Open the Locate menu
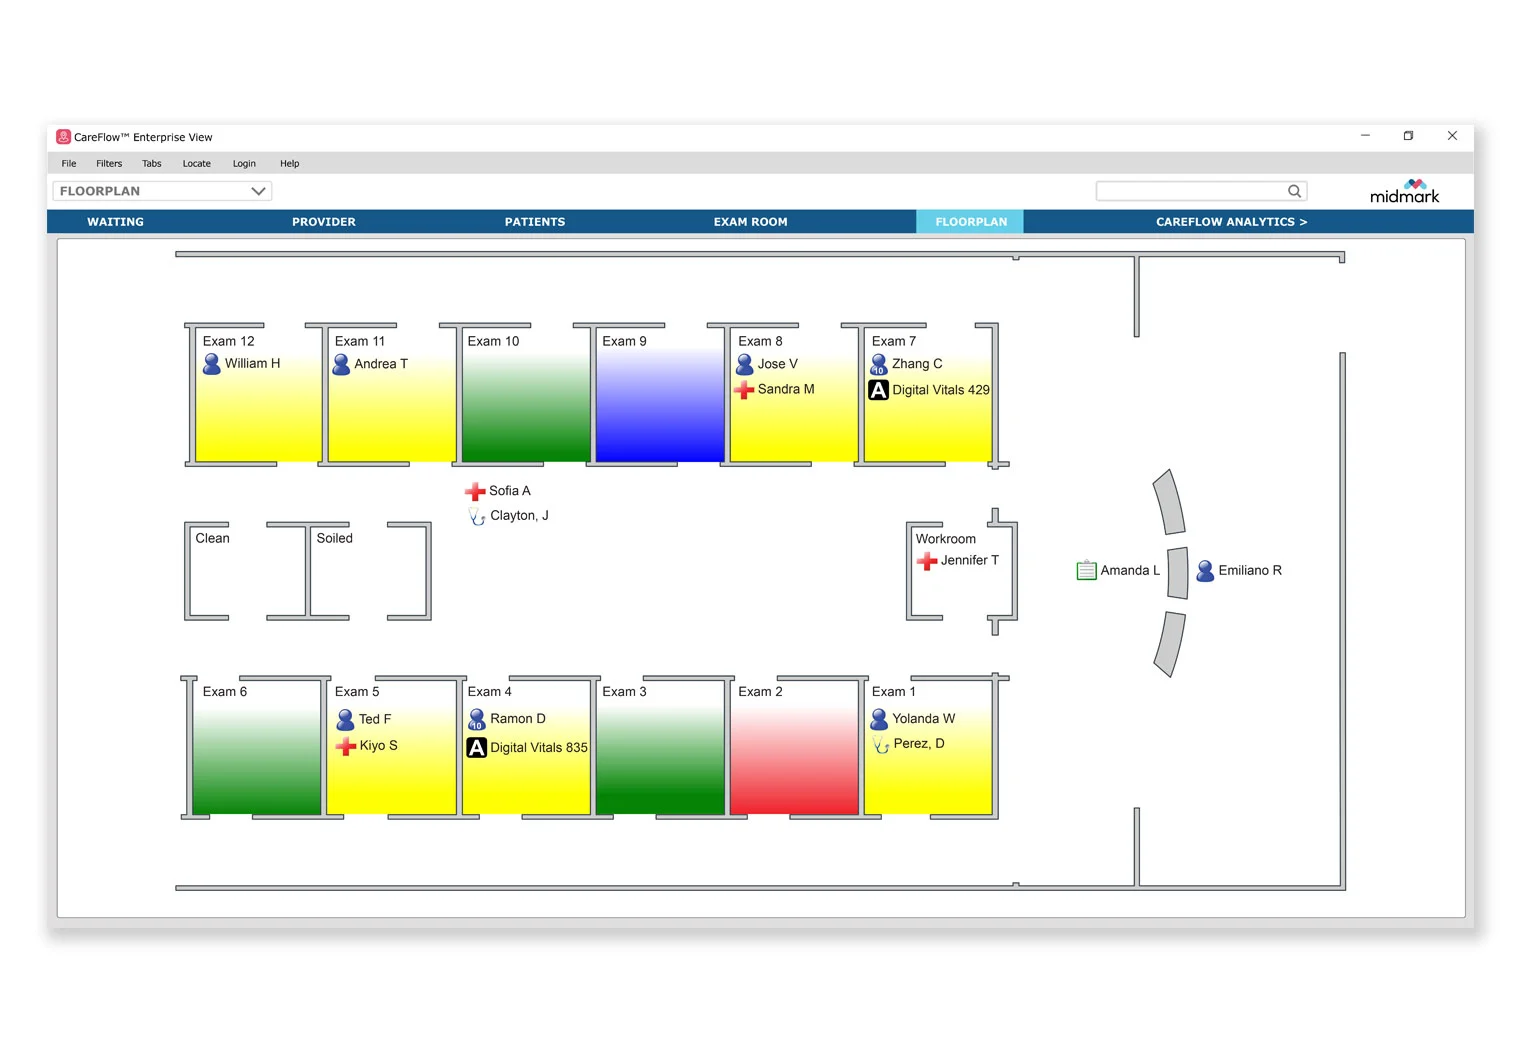The width and height of the screenshot is (1521, 1056). 196,163
